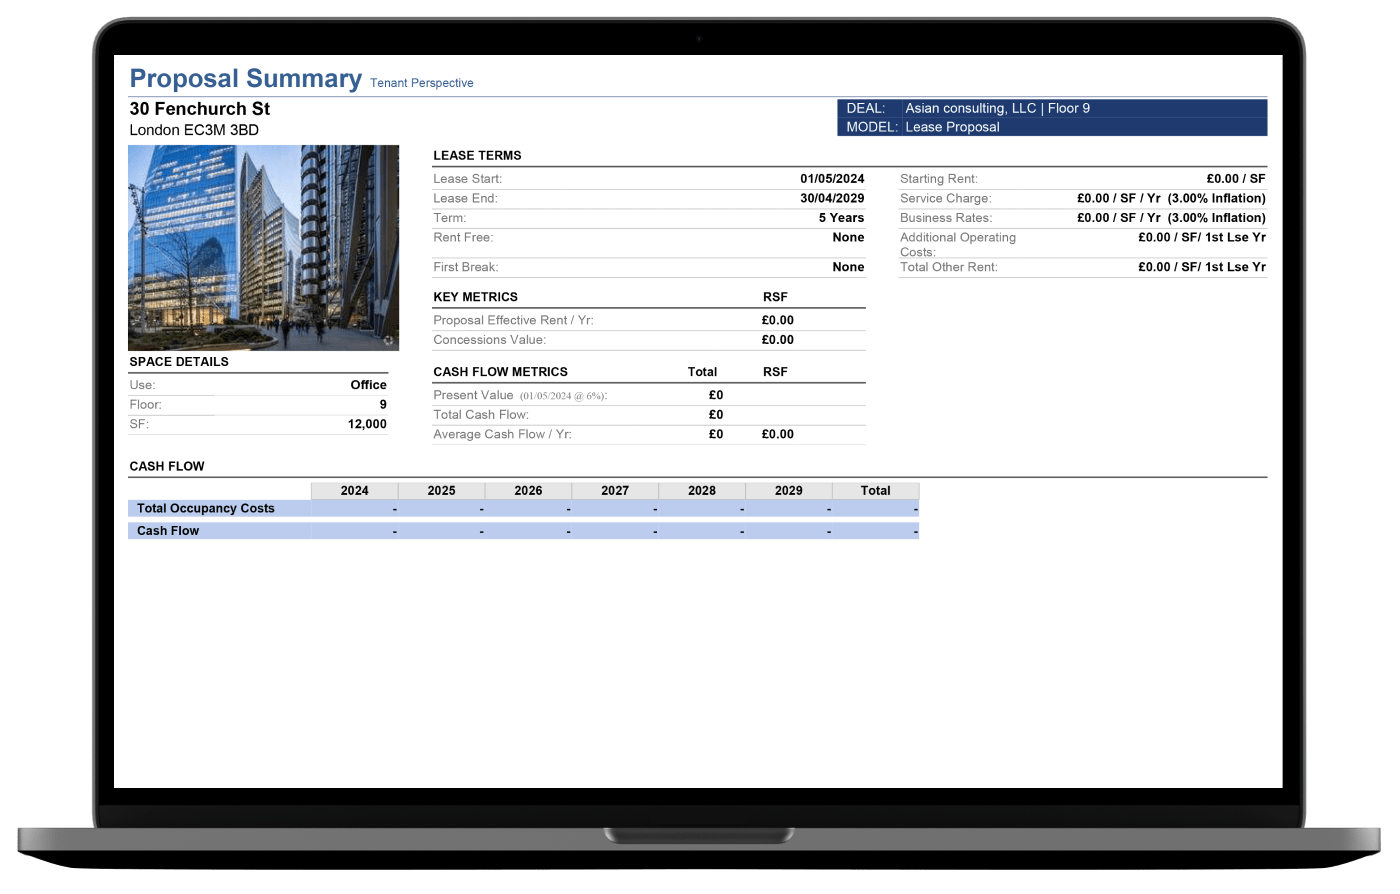Select the 2029 cash flow column header

coord(788,491)
